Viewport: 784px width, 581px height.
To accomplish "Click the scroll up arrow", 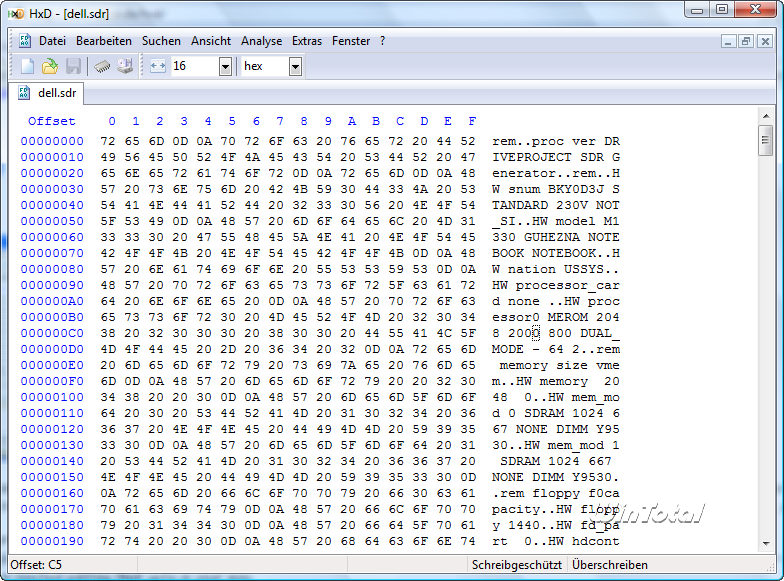I will 766,116.
